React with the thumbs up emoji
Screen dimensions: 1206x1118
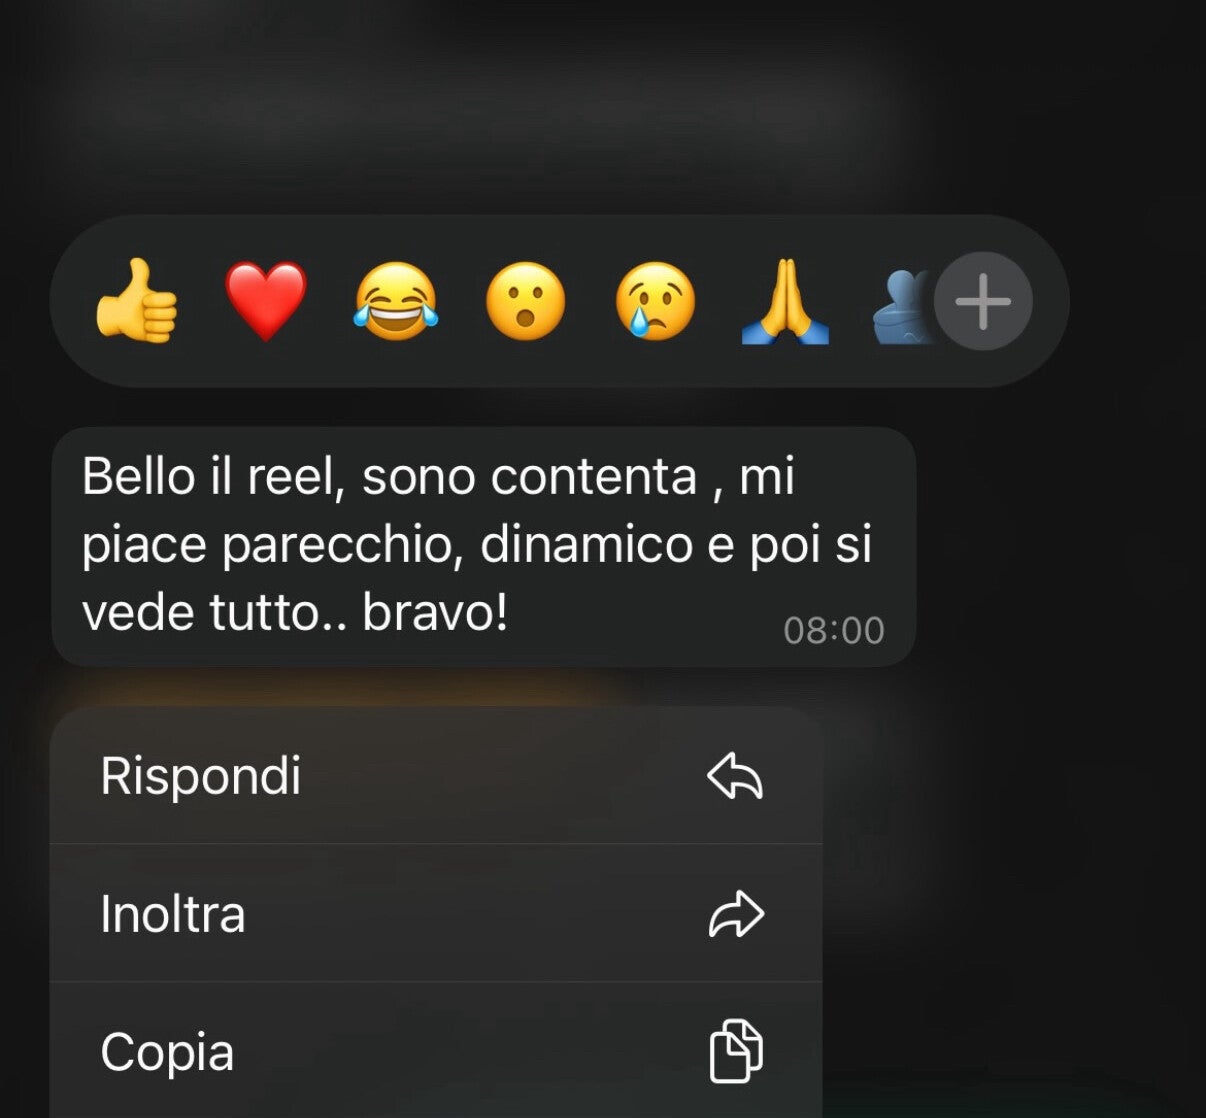137,301
